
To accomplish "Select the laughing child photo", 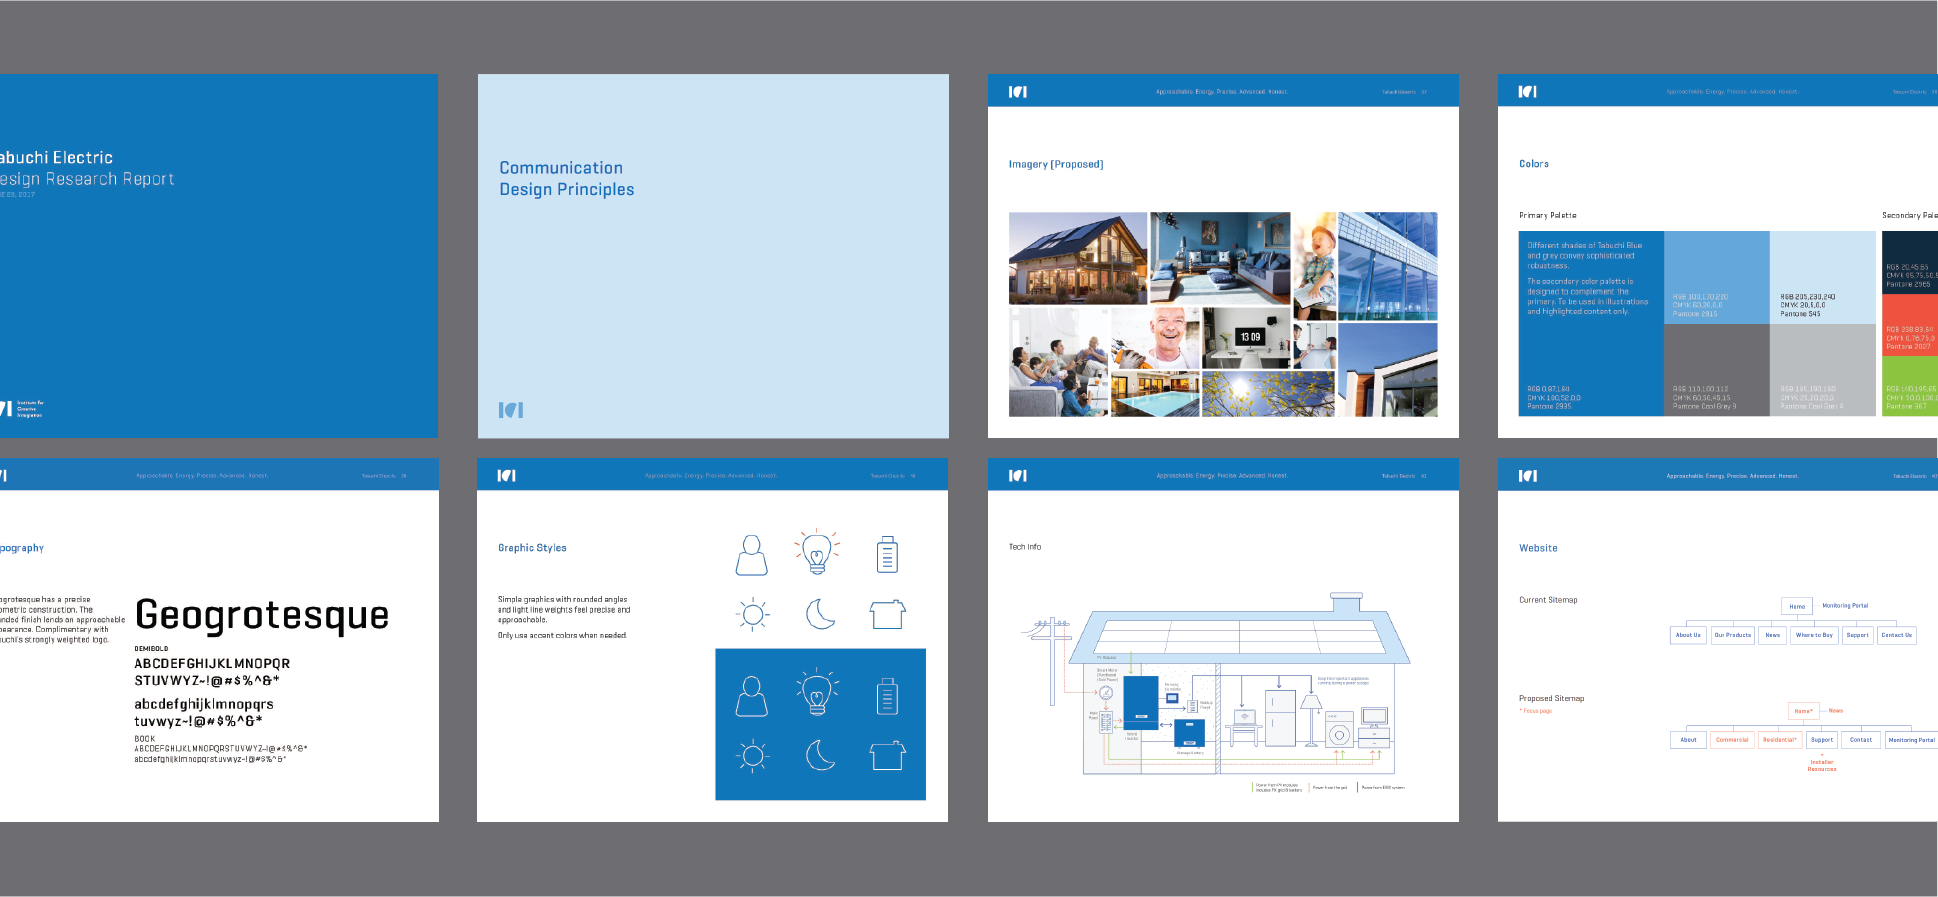I will (x=1315, y=266).
